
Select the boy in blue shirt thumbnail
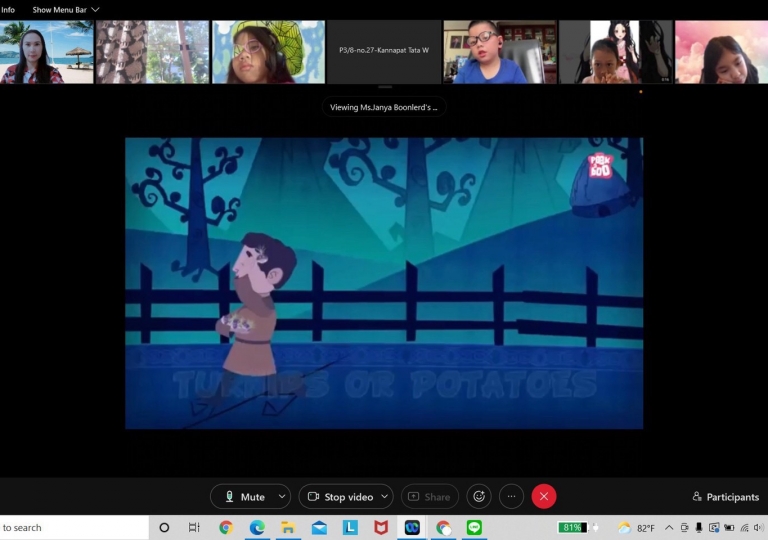(500, 52)
